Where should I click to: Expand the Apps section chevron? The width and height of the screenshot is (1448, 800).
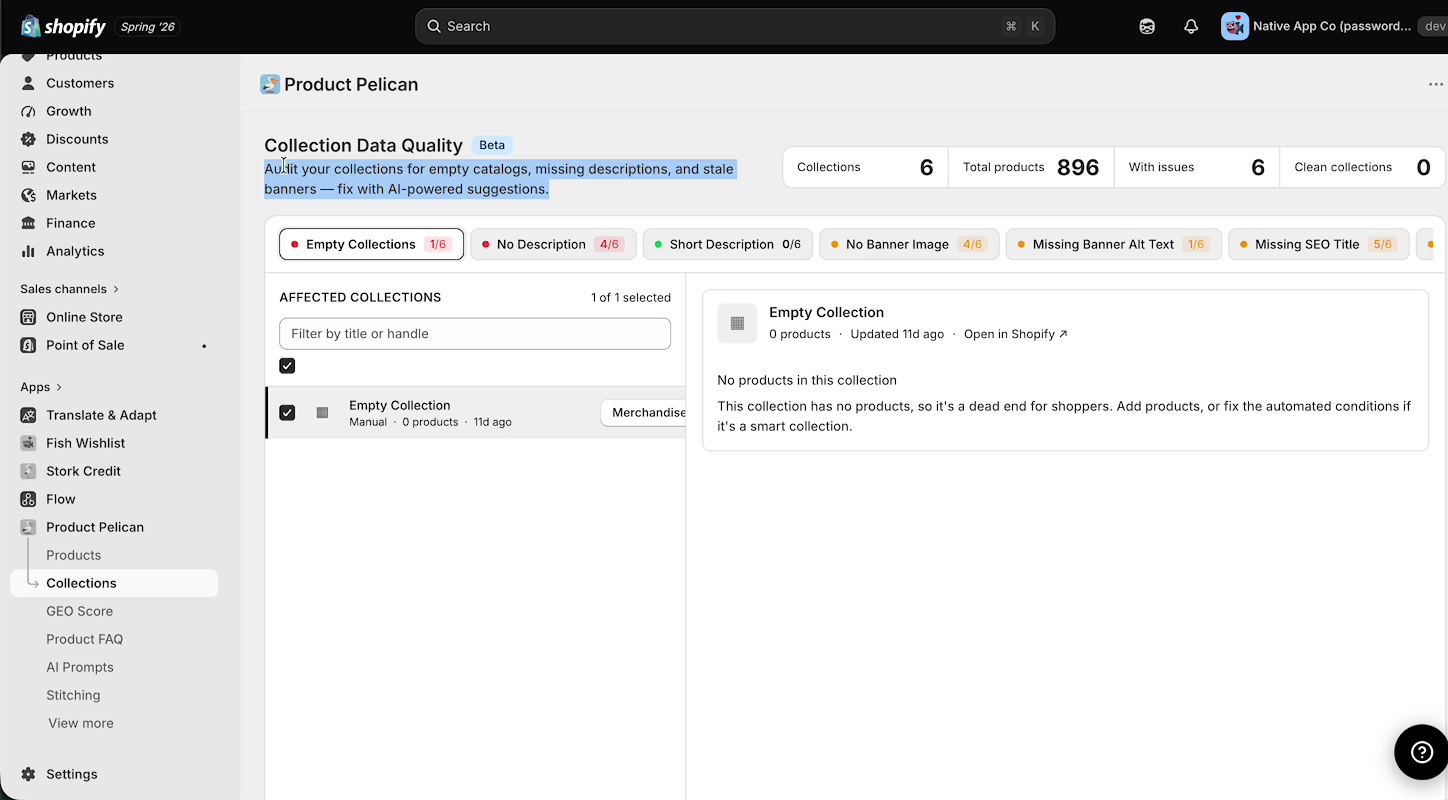[x=59, y=387]
